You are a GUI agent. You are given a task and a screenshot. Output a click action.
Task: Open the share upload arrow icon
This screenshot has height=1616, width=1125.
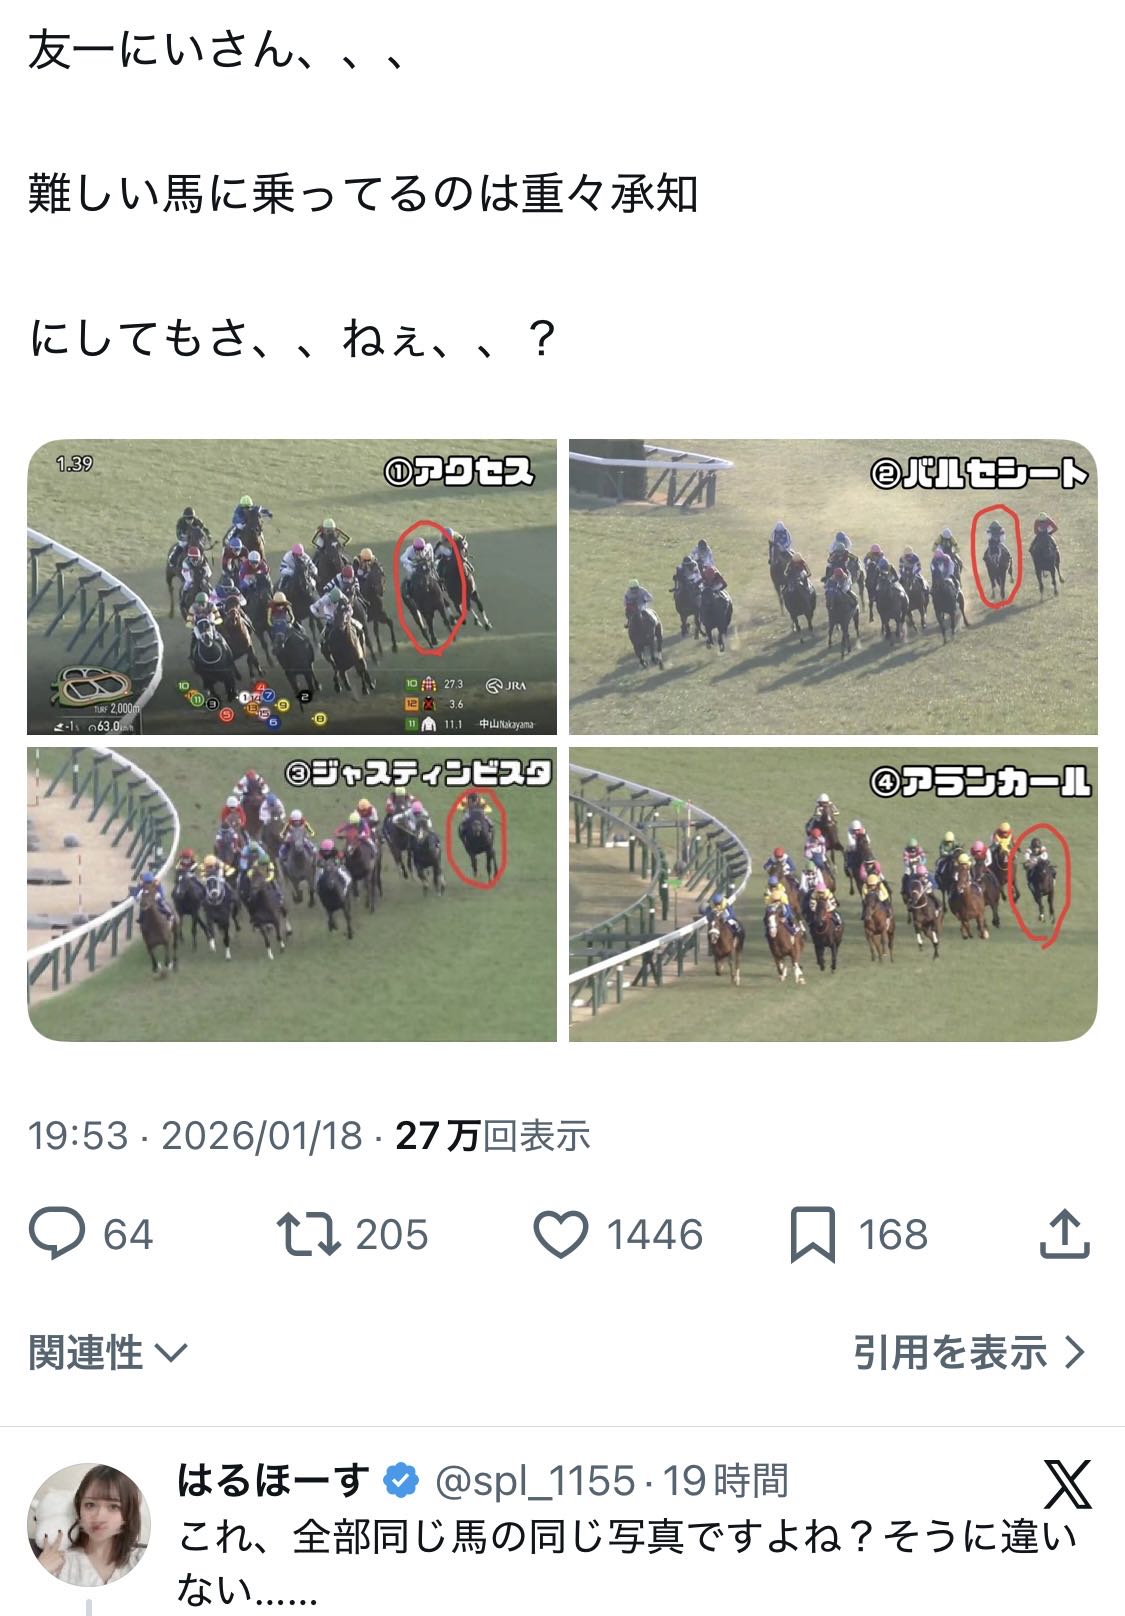click(x=1064, y=1233)
